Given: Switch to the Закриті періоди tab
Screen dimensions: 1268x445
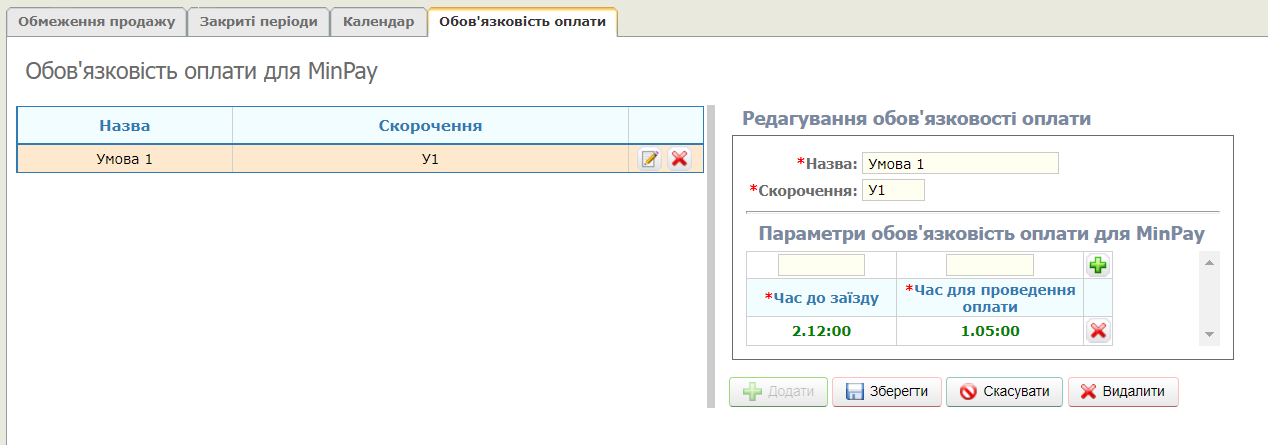Looking at the screenshot, I should (x=258, y=22).
